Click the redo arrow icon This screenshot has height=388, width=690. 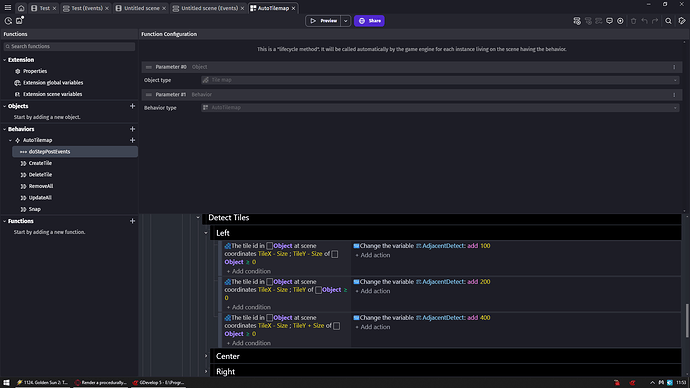pyautogui.click(x=655, y=21)
